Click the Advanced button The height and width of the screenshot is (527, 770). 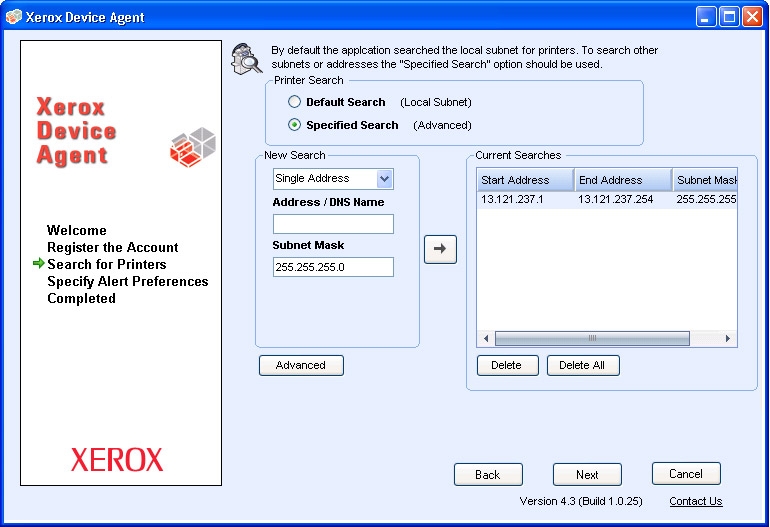coord(301,365)
